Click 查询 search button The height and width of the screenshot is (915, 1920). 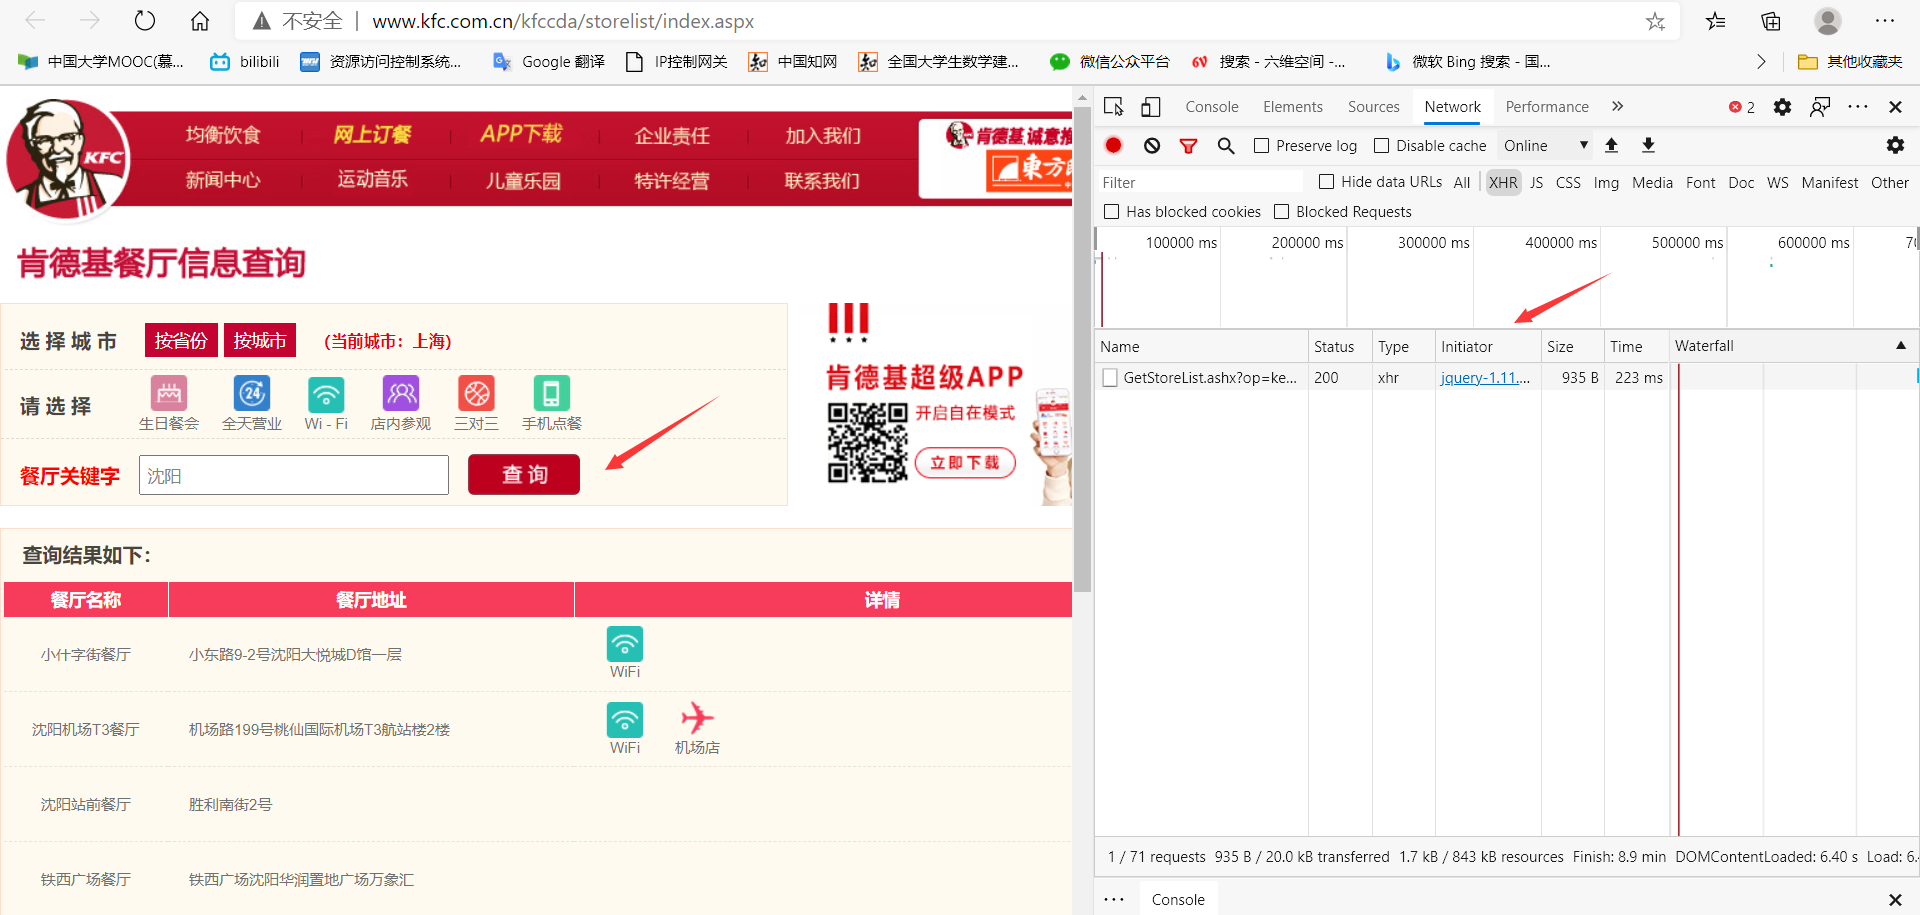(x=524, y=474)
